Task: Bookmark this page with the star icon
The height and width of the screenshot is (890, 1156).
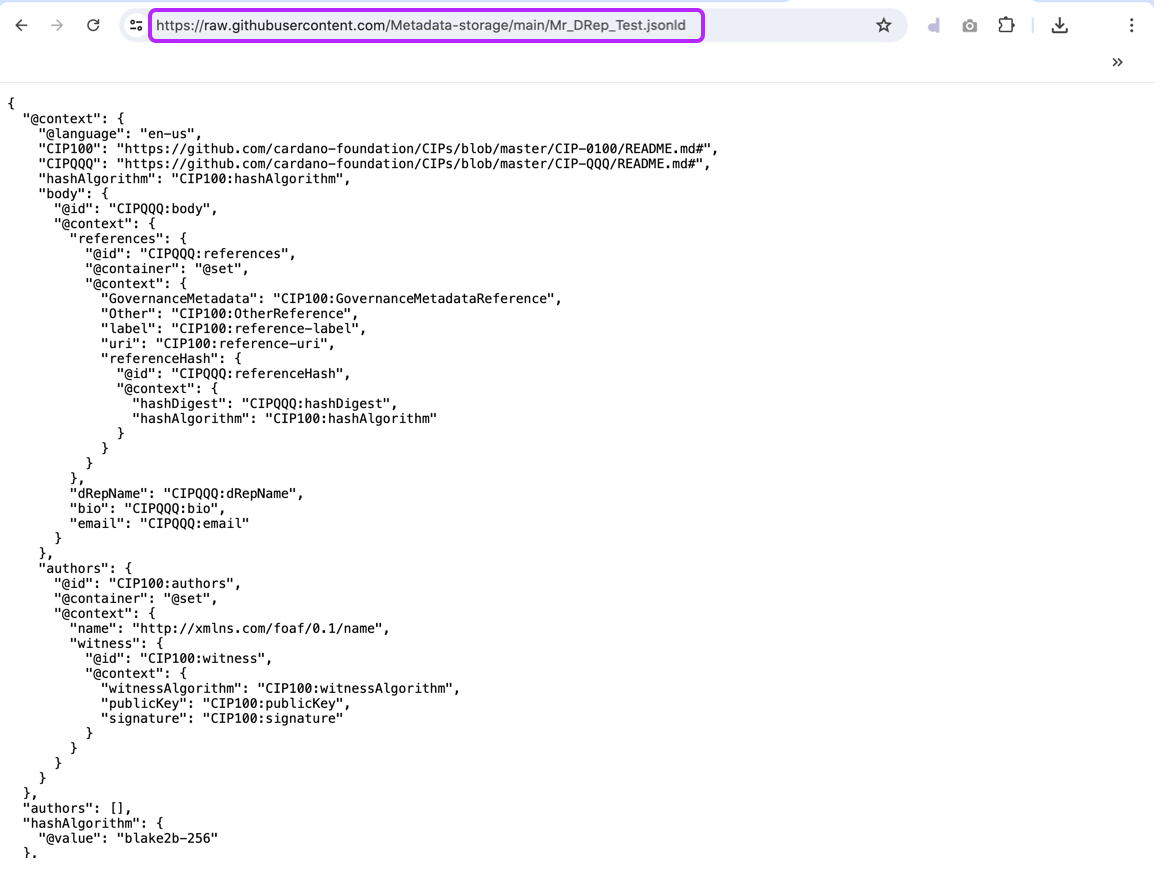Action: [883, 26]
